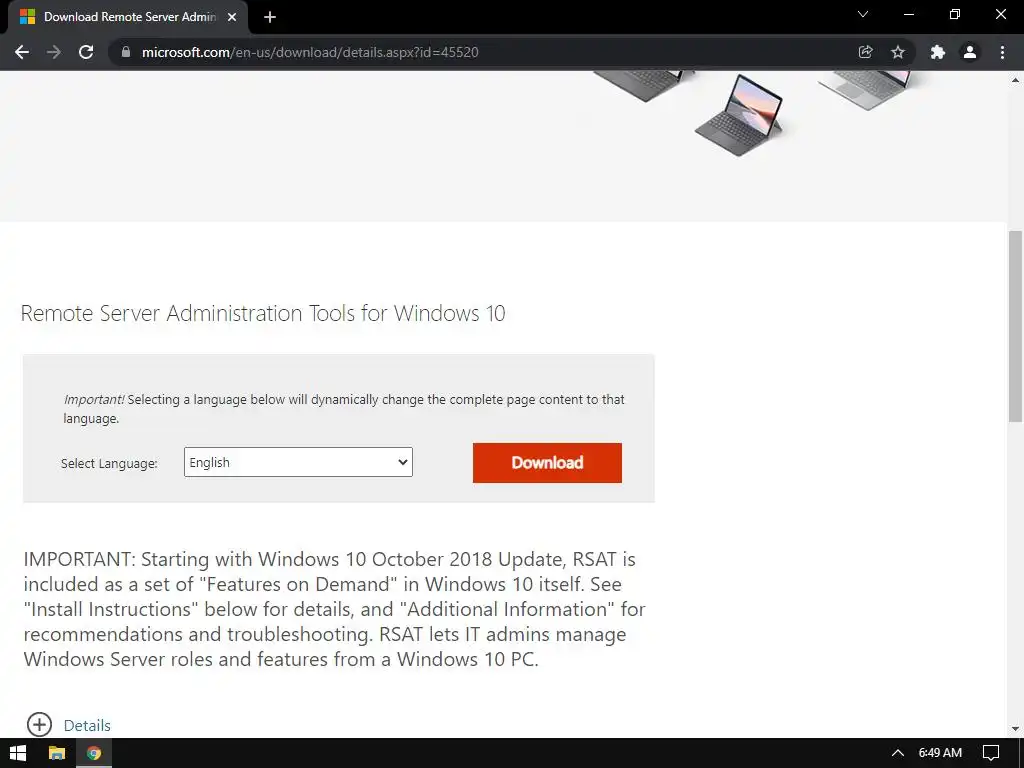
Task: Open the notification center icon
Action: pyautogui.click(x=991, y=753)
